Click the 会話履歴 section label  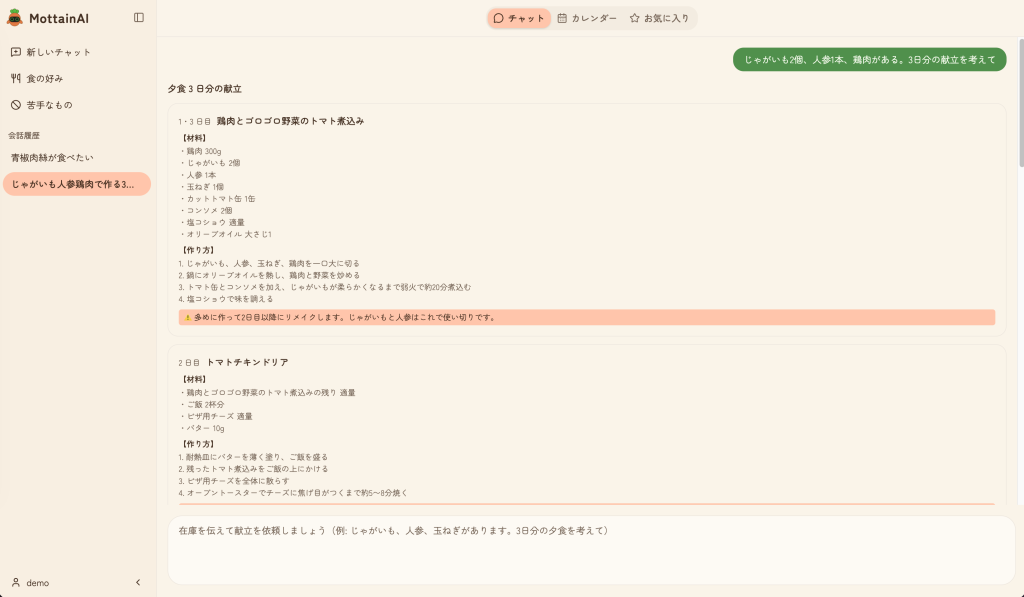[x=24, y=135]
